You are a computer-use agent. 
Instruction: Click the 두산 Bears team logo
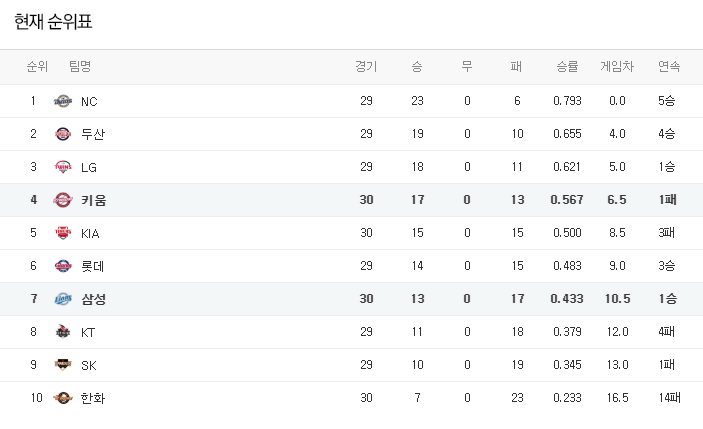pos(63,134)
